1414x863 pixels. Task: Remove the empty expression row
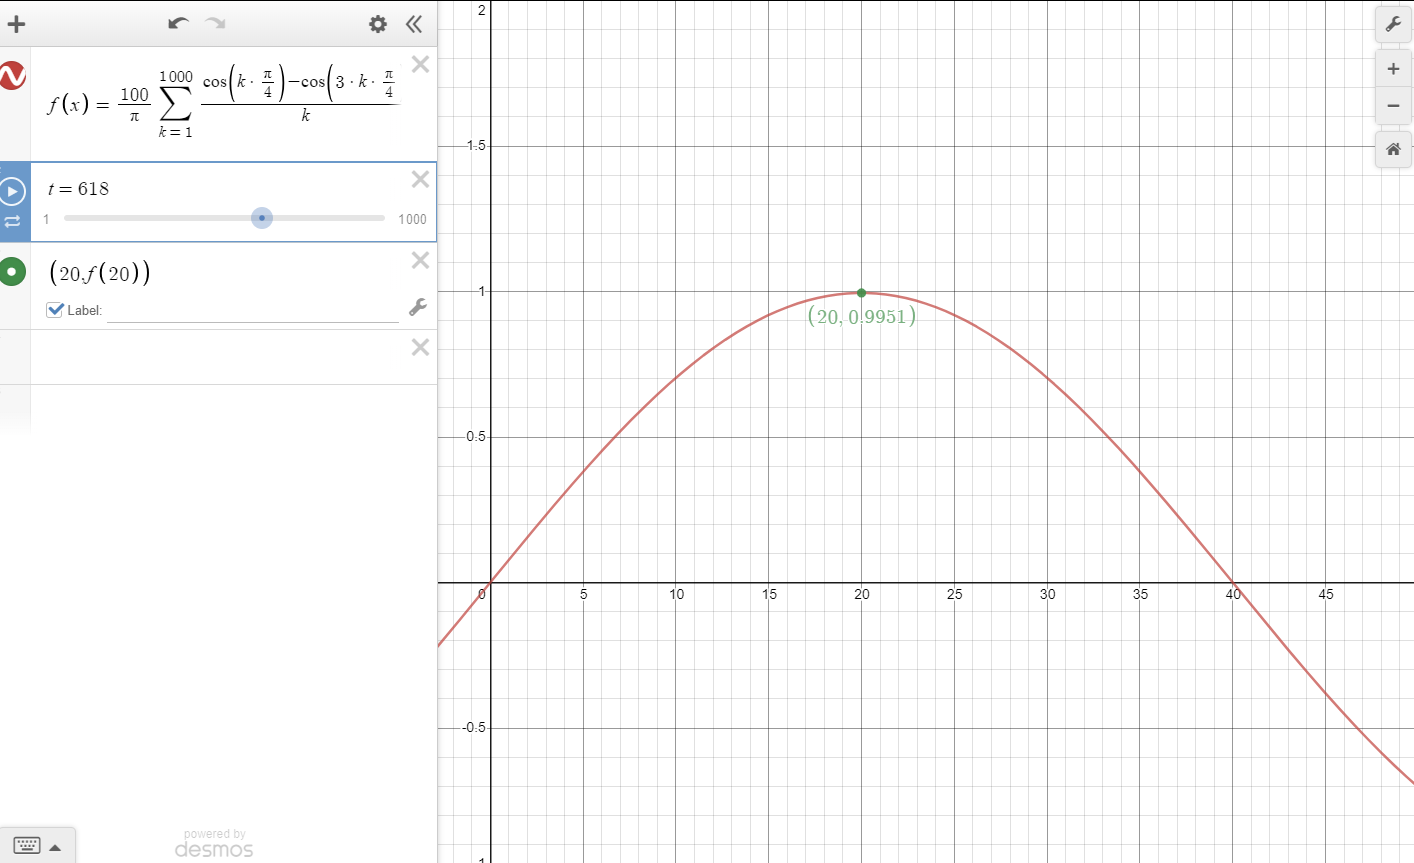420,347
